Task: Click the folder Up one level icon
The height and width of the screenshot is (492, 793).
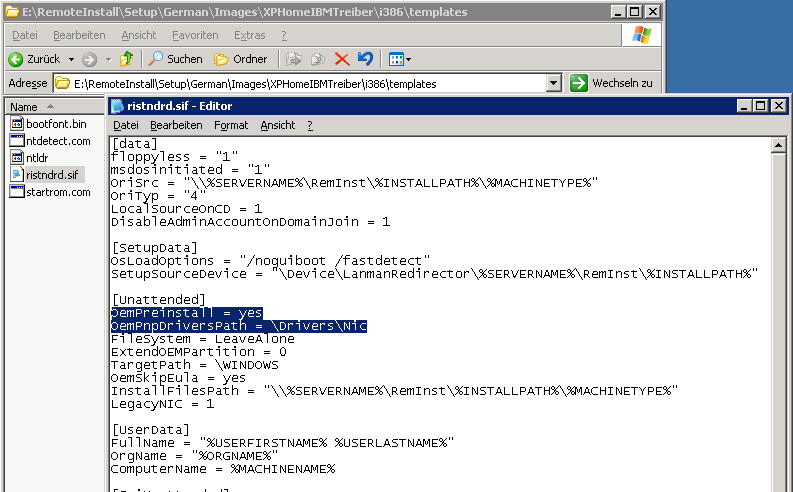Action: click(126, 59)
